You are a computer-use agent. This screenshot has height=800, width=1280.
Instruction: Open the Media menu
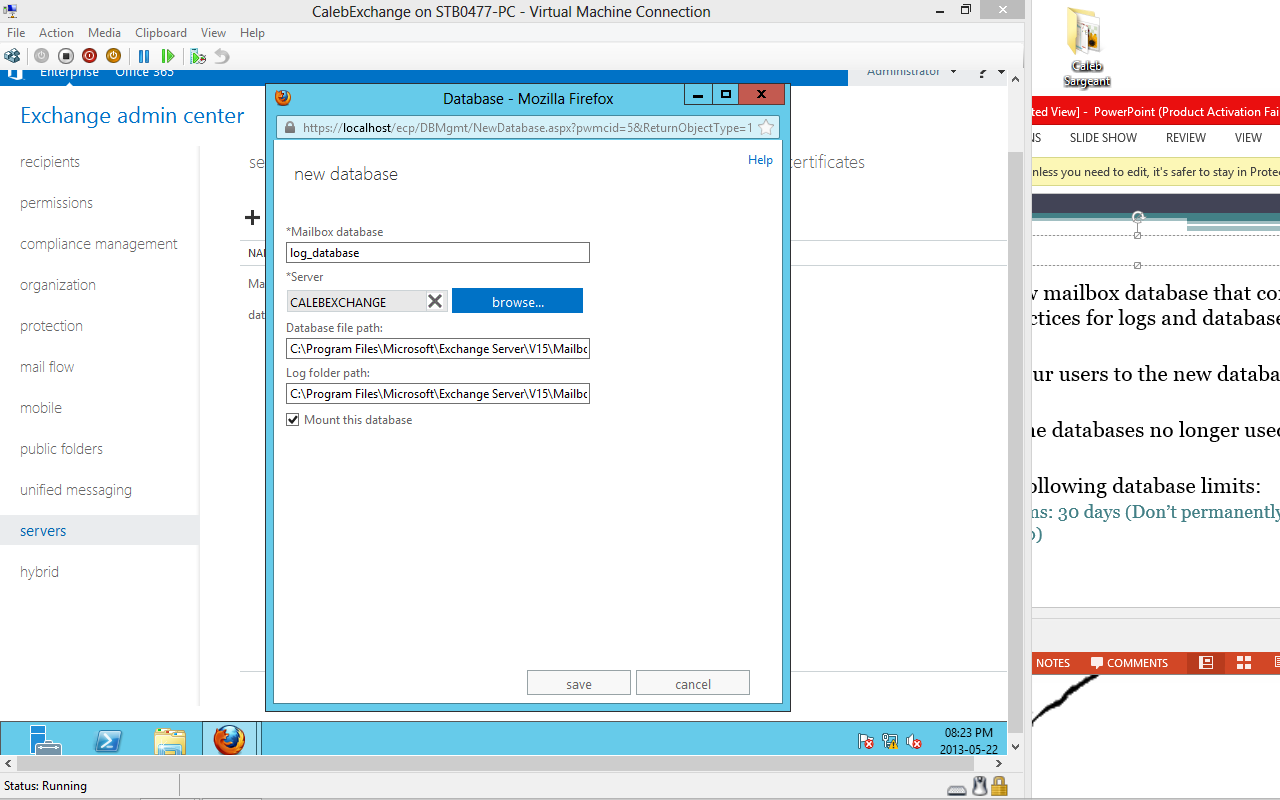[105, 33]
